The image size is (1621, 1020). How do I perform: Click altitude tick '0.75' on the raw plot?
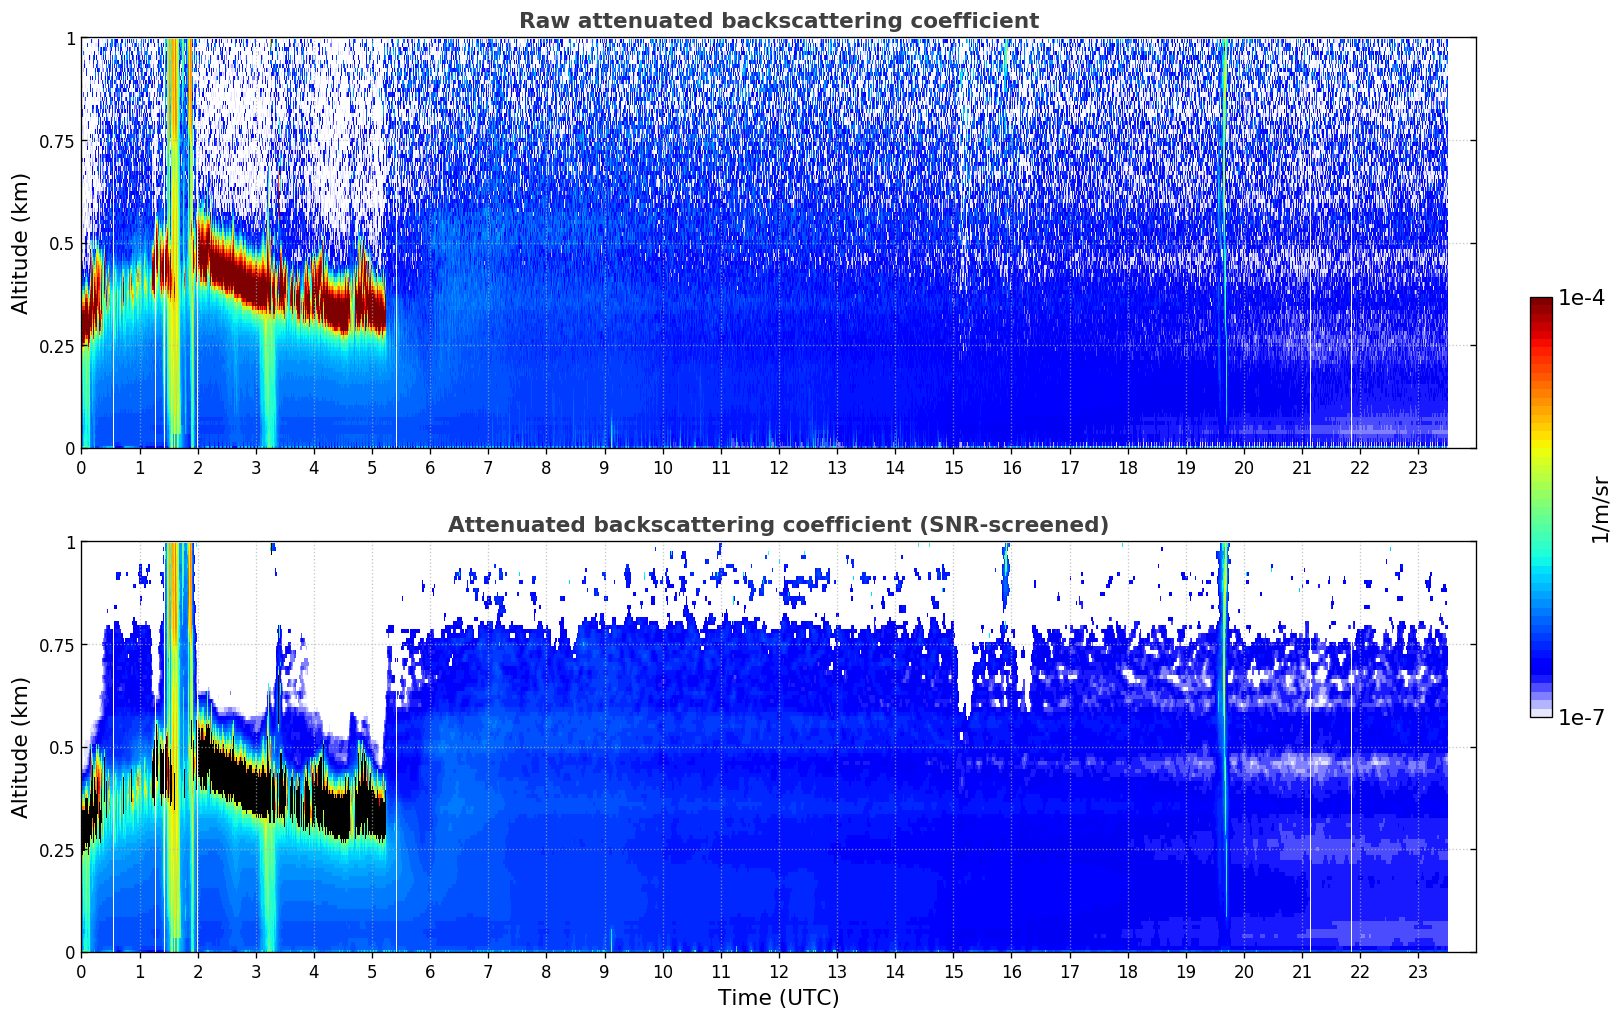coord(58,141)
